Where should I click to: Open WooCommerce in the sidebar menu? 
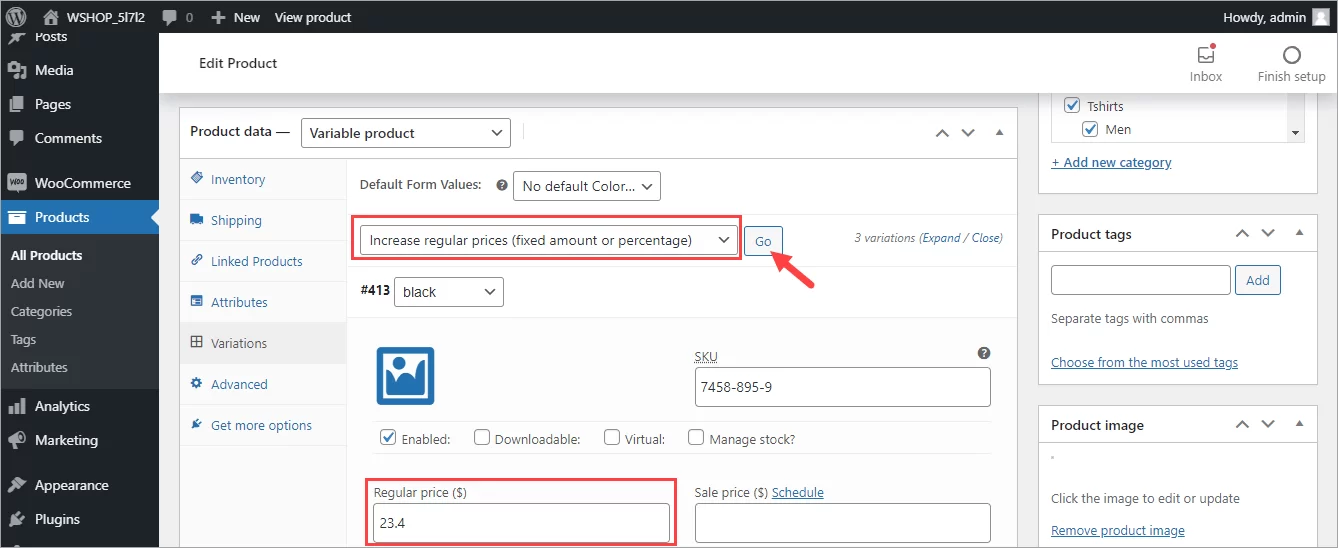[x=82, y=183]
